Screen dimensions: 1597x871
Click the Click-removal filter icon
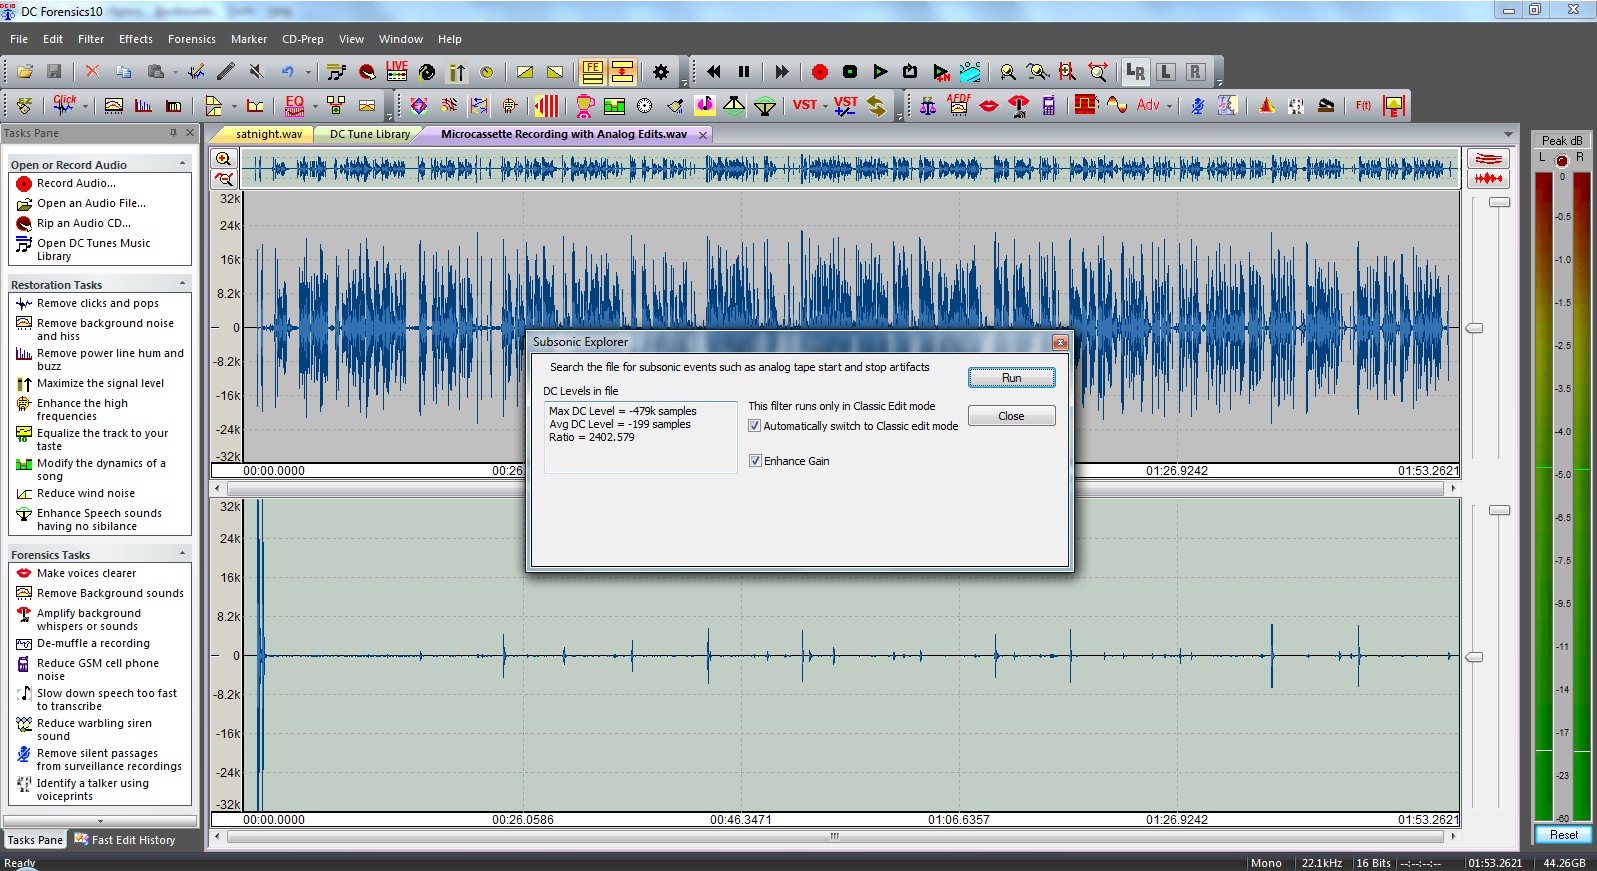click(x=65, y=105)
